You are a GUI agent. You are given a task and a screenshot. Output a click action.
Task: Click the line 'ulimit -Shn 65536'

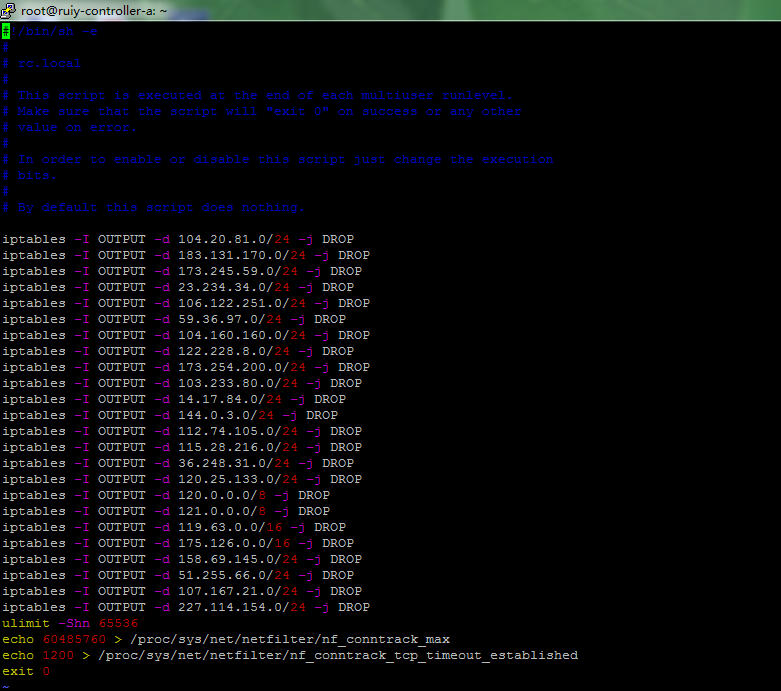point(70,623)
